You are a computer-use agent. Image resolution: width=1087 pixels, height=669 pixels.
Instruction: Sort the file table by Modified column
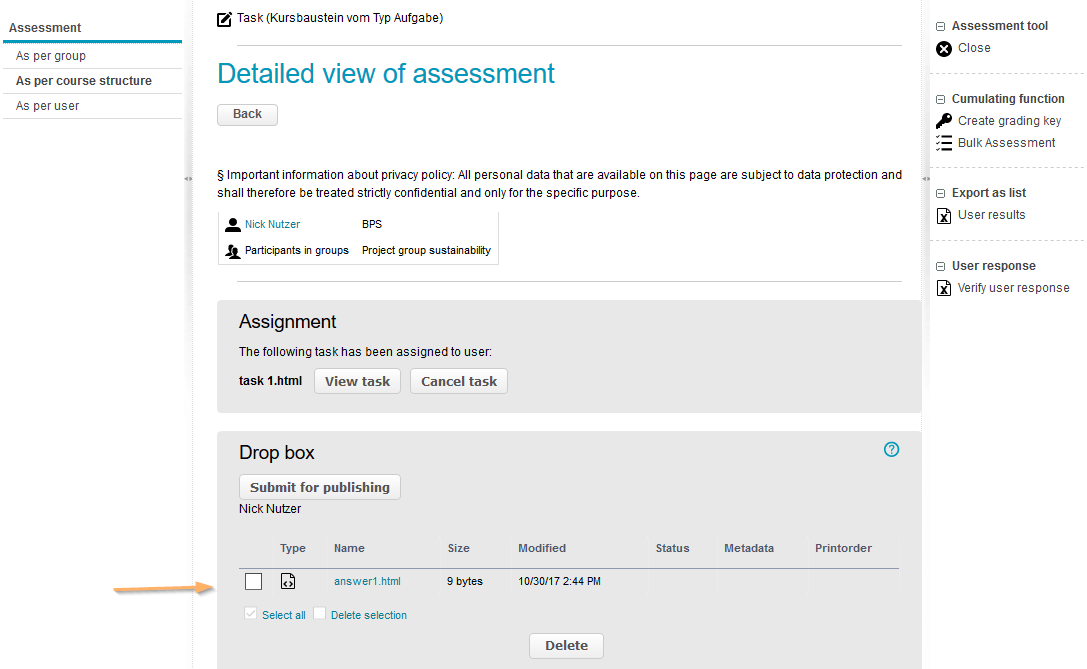tap(542, 548)
